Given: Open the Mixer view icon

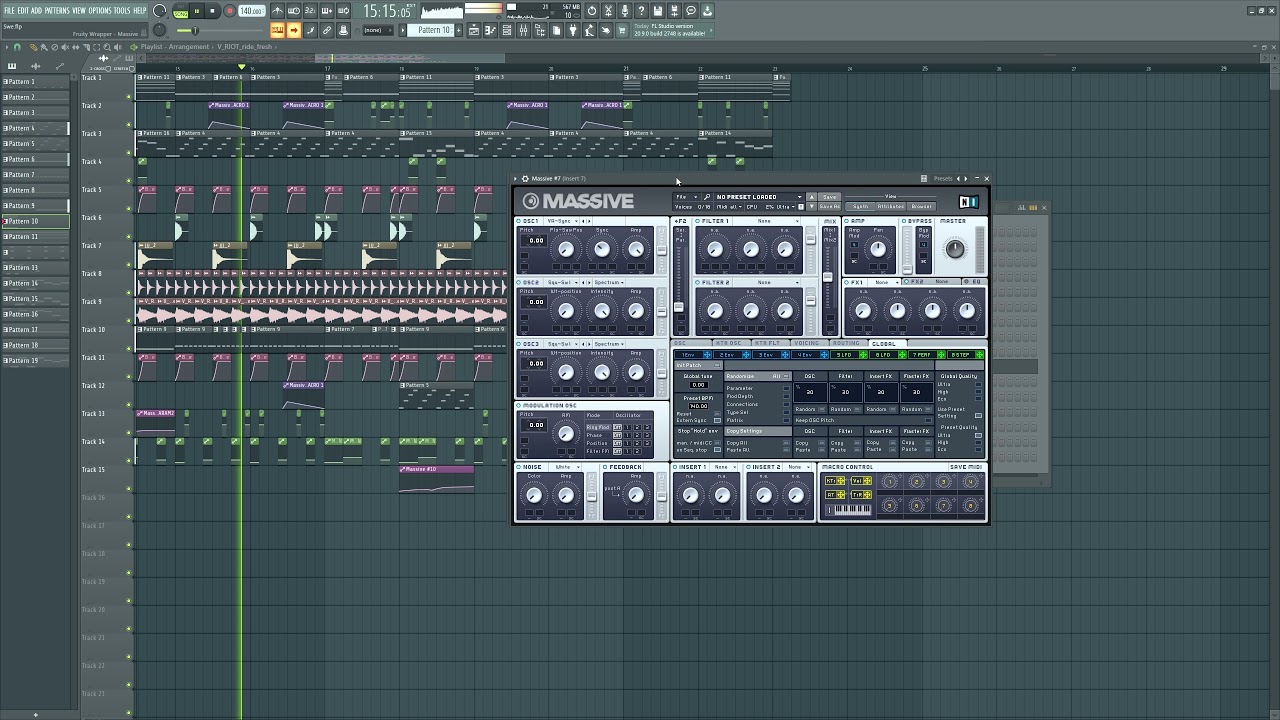Looking at the screenshot, I should [523, 30].
